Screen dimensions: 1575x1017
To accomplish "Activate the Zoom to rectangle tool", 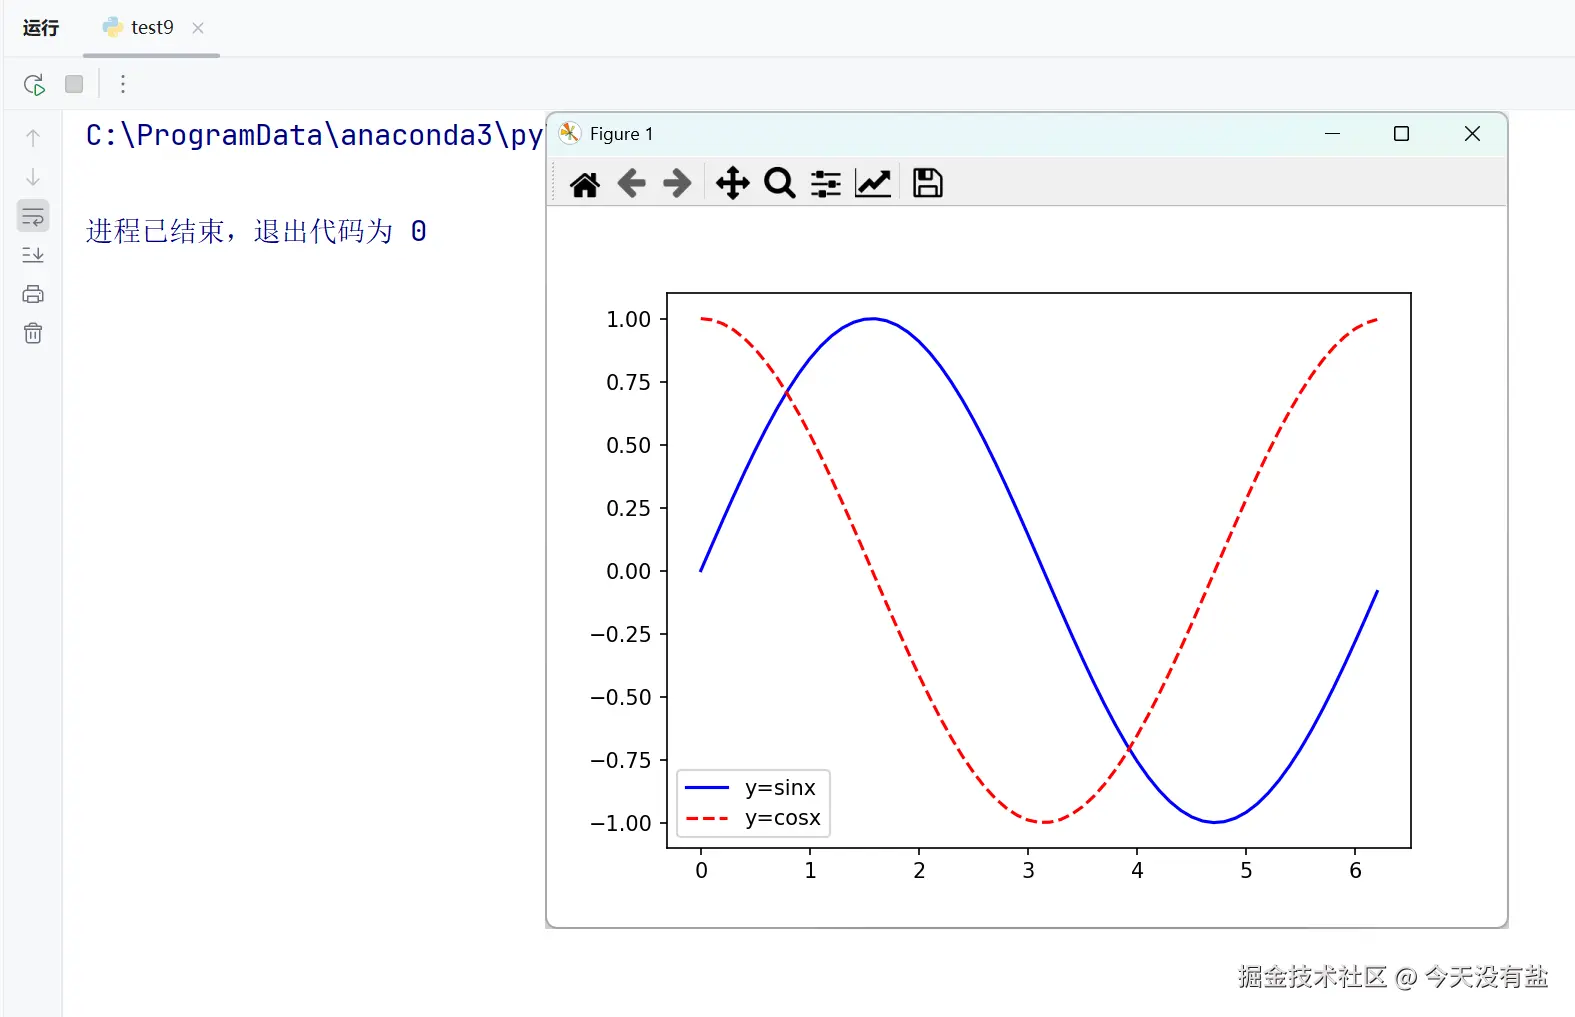I will tap(779, 184).
